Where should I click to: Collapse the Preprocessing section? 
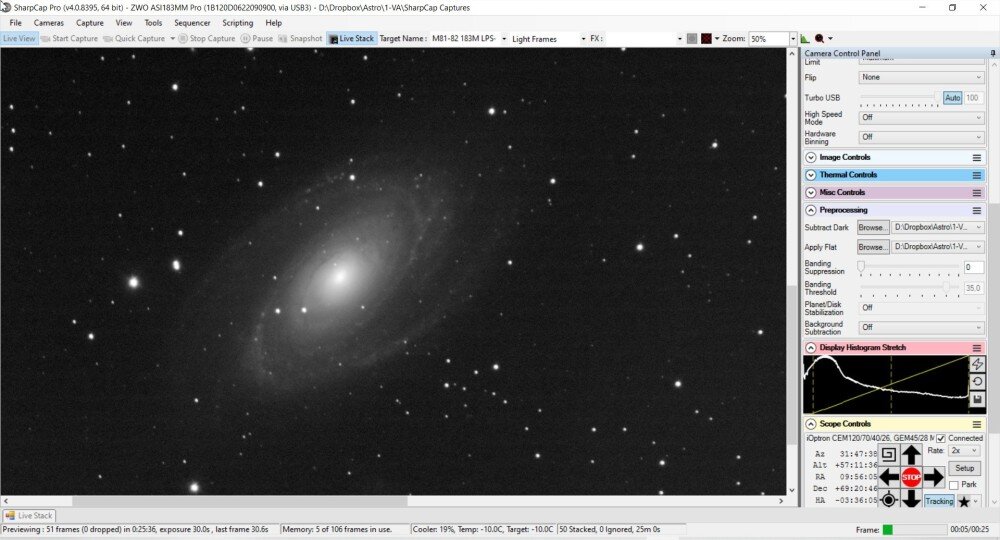point(811,210)
